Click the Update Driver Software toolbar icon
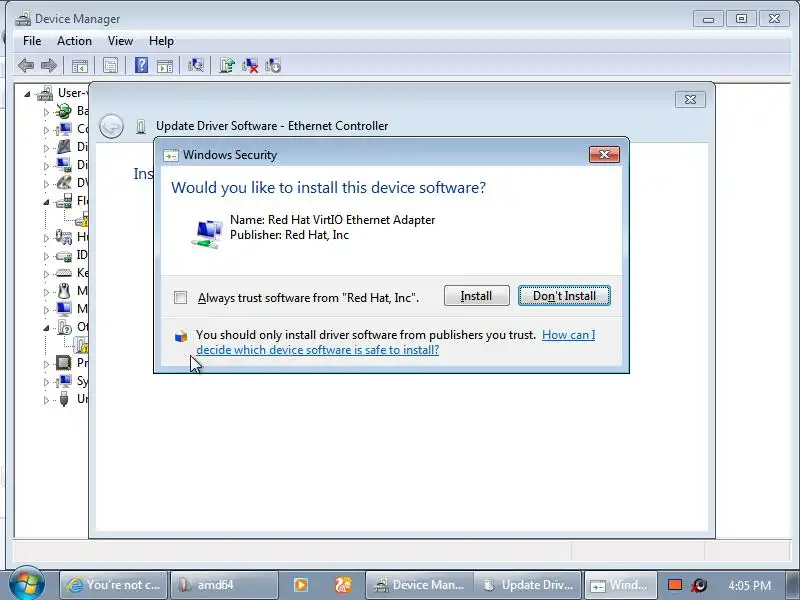Viewport: 800px width, 600px height. pos(227,65)
